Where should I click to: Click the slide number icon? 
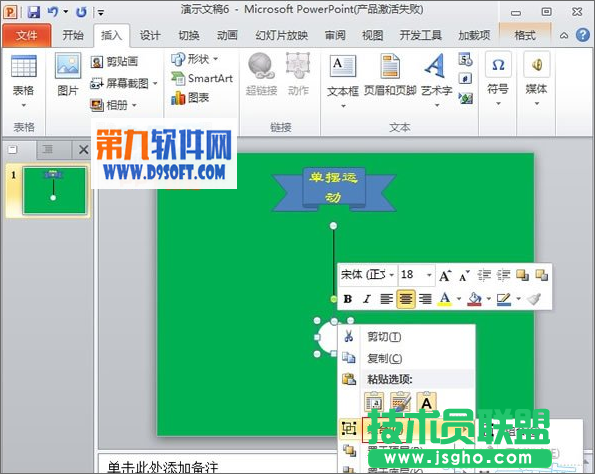(x=465, y=79)
